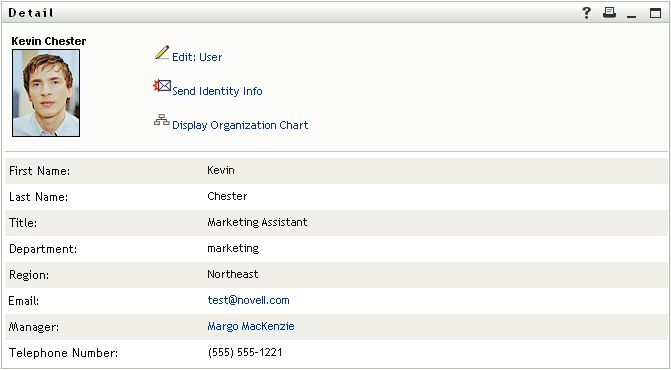Screen dimensions: 671x370
Task: Click the organization chart hierarchy icon
Action: point(162,120)
